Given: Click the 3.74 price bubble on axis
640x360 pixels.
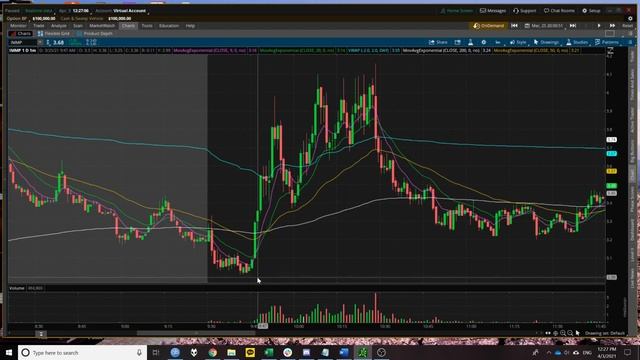Looking at the screenshot, I should pyautogui.click(x=611, y=140).
